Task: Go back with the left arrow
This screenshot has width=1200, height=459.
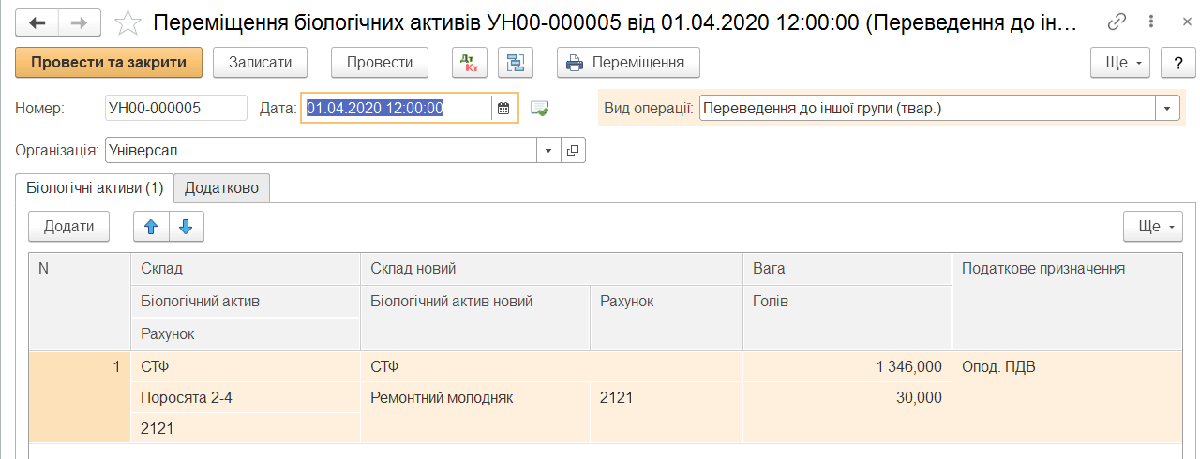Action: pos(38,22)
